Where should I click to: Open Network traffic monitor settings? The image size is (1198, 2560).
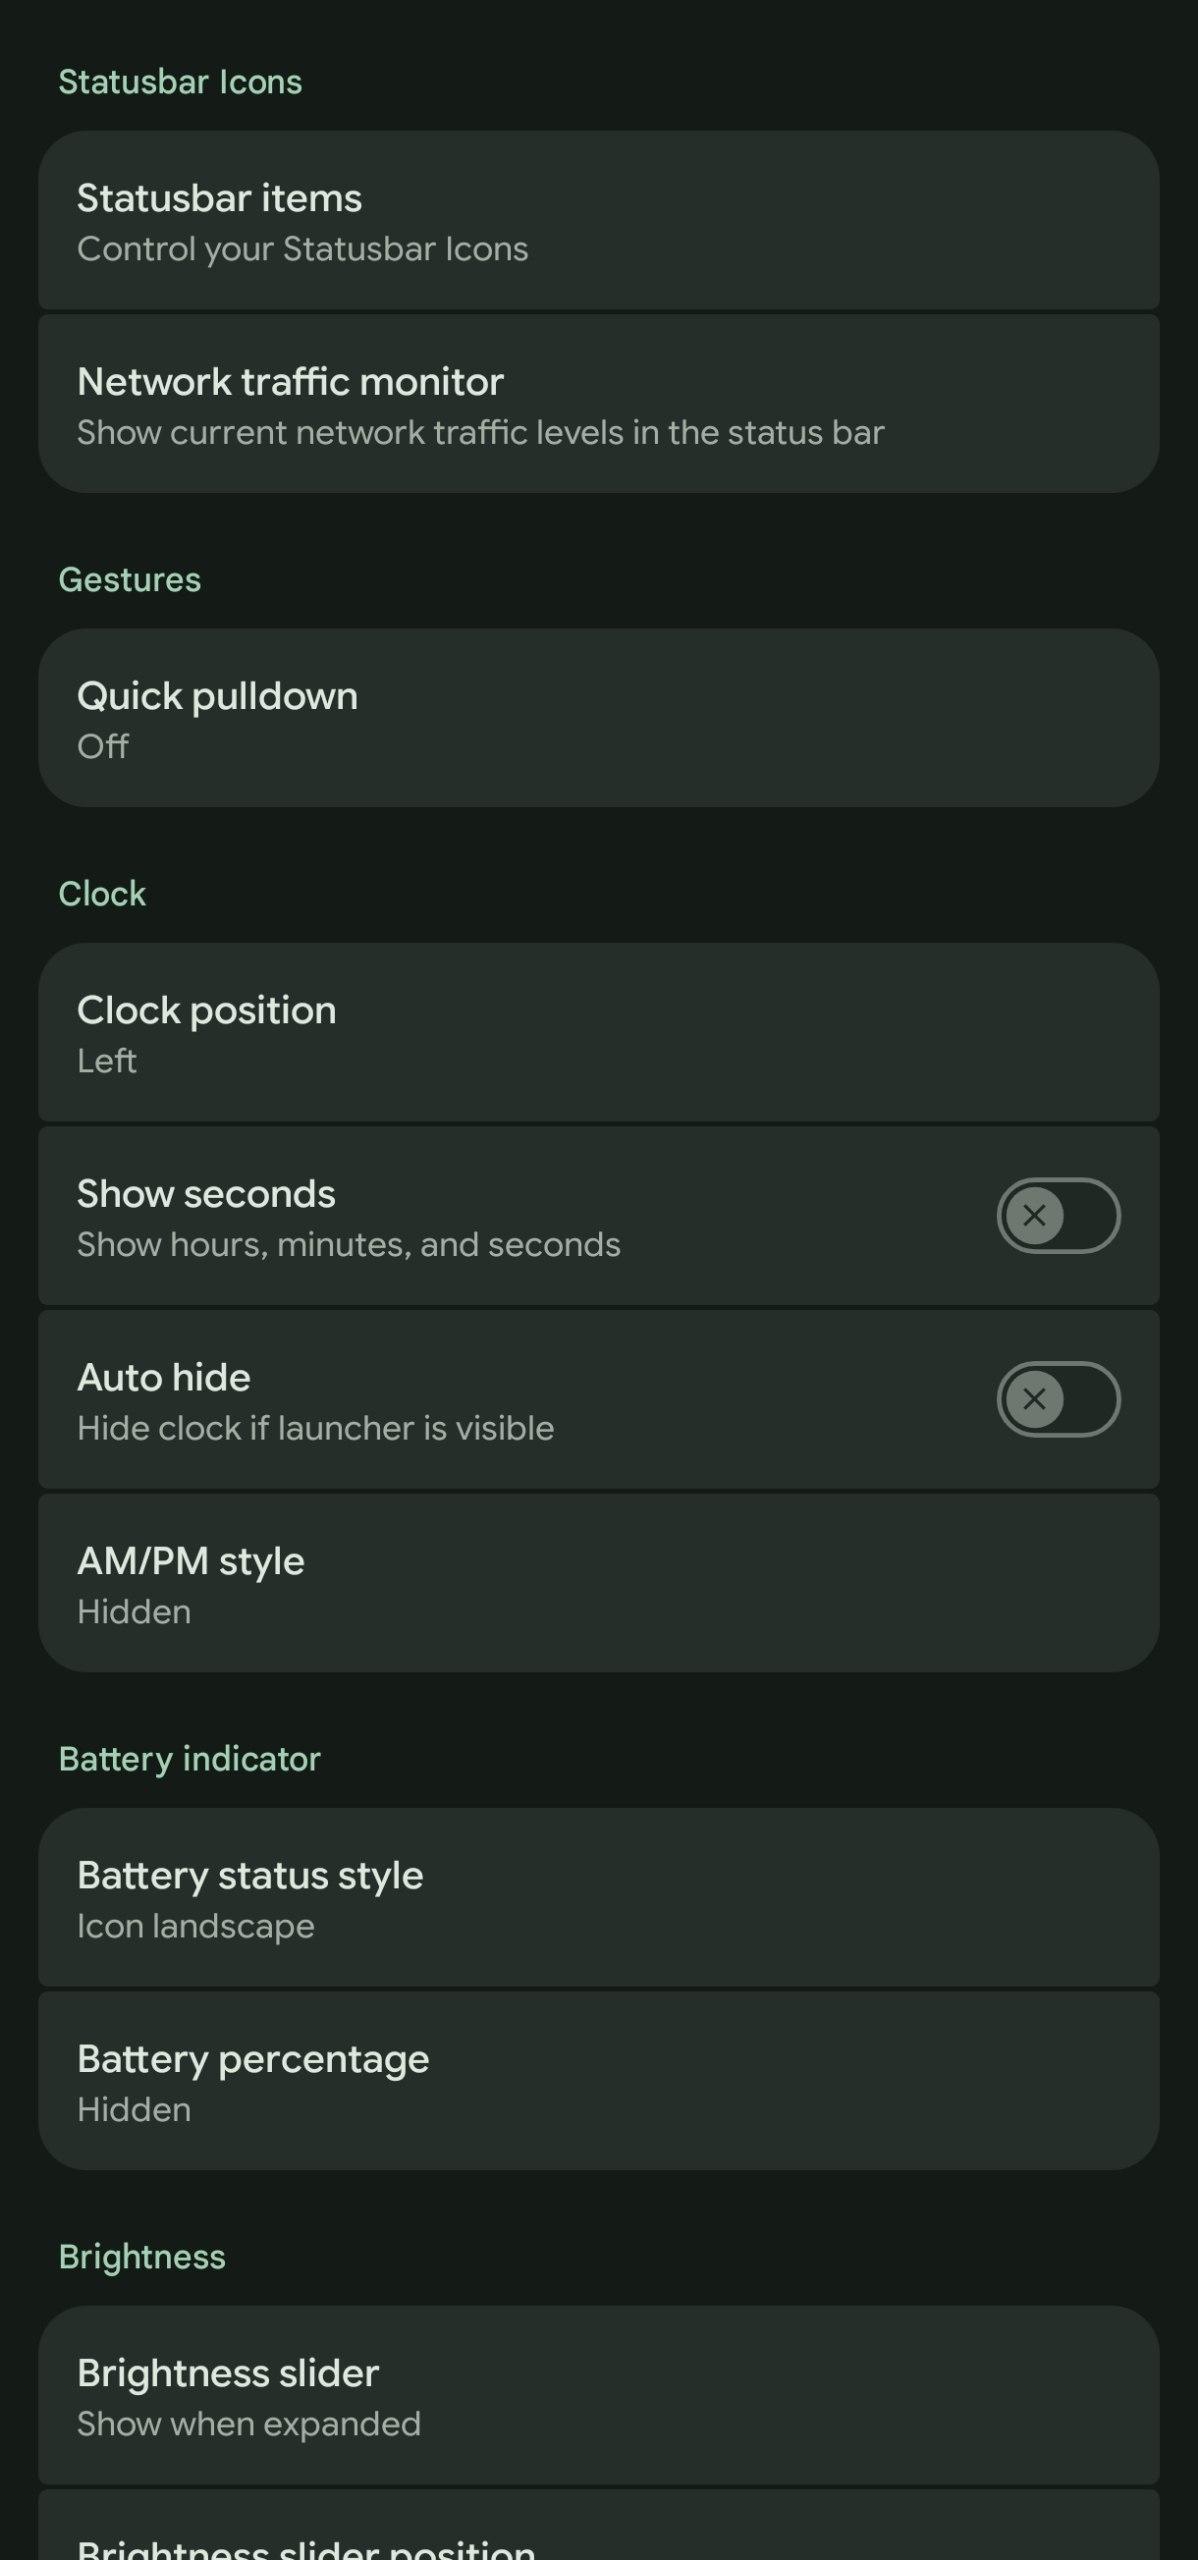point(598,404)
